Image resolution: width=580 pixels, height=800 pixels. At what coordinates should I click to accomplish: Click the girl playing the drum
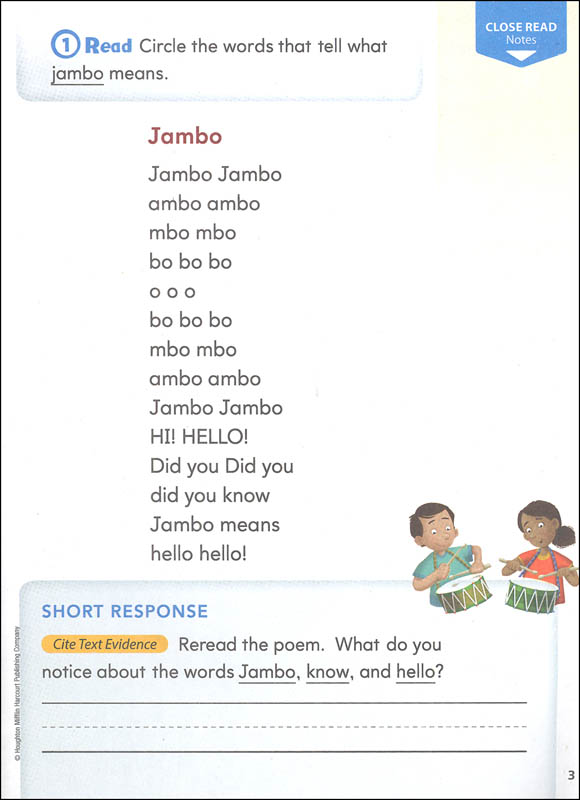coord(542,552)
